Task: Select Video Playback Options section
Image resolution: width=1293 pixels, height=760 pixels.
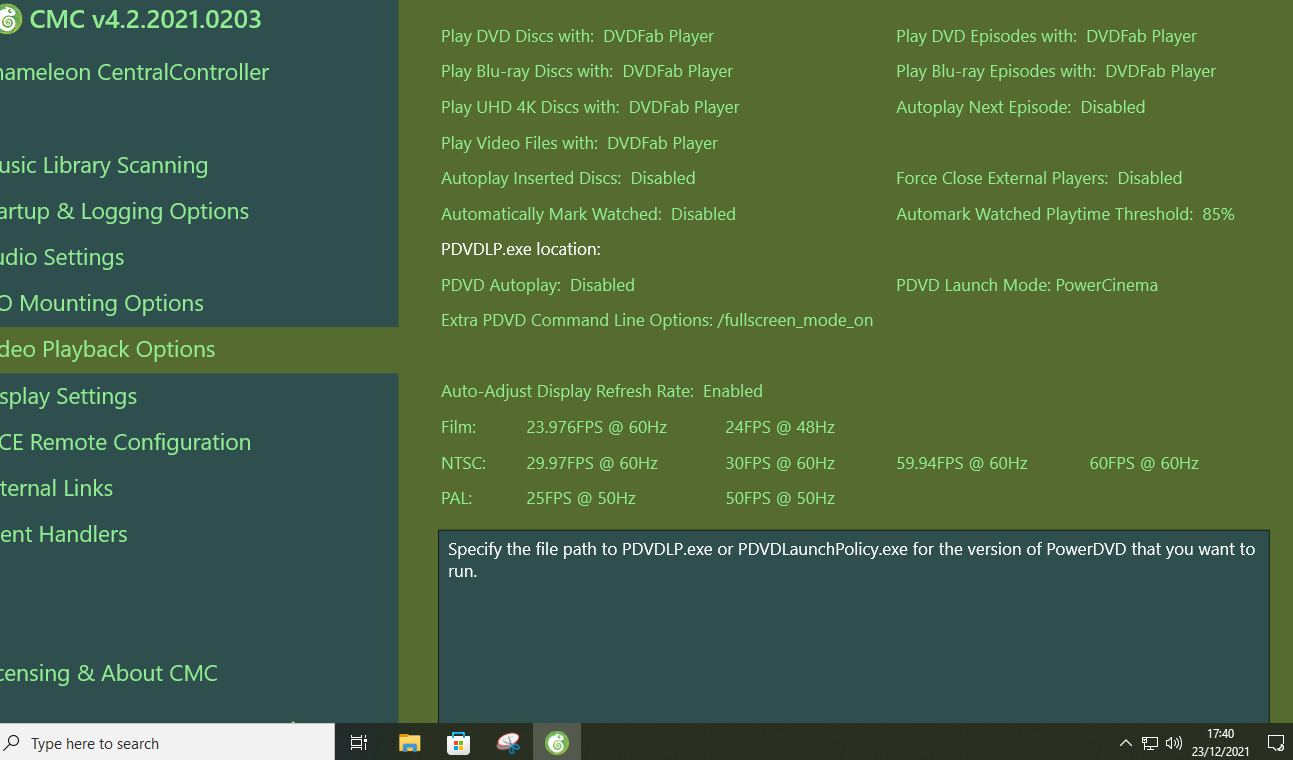Action: 199,349
